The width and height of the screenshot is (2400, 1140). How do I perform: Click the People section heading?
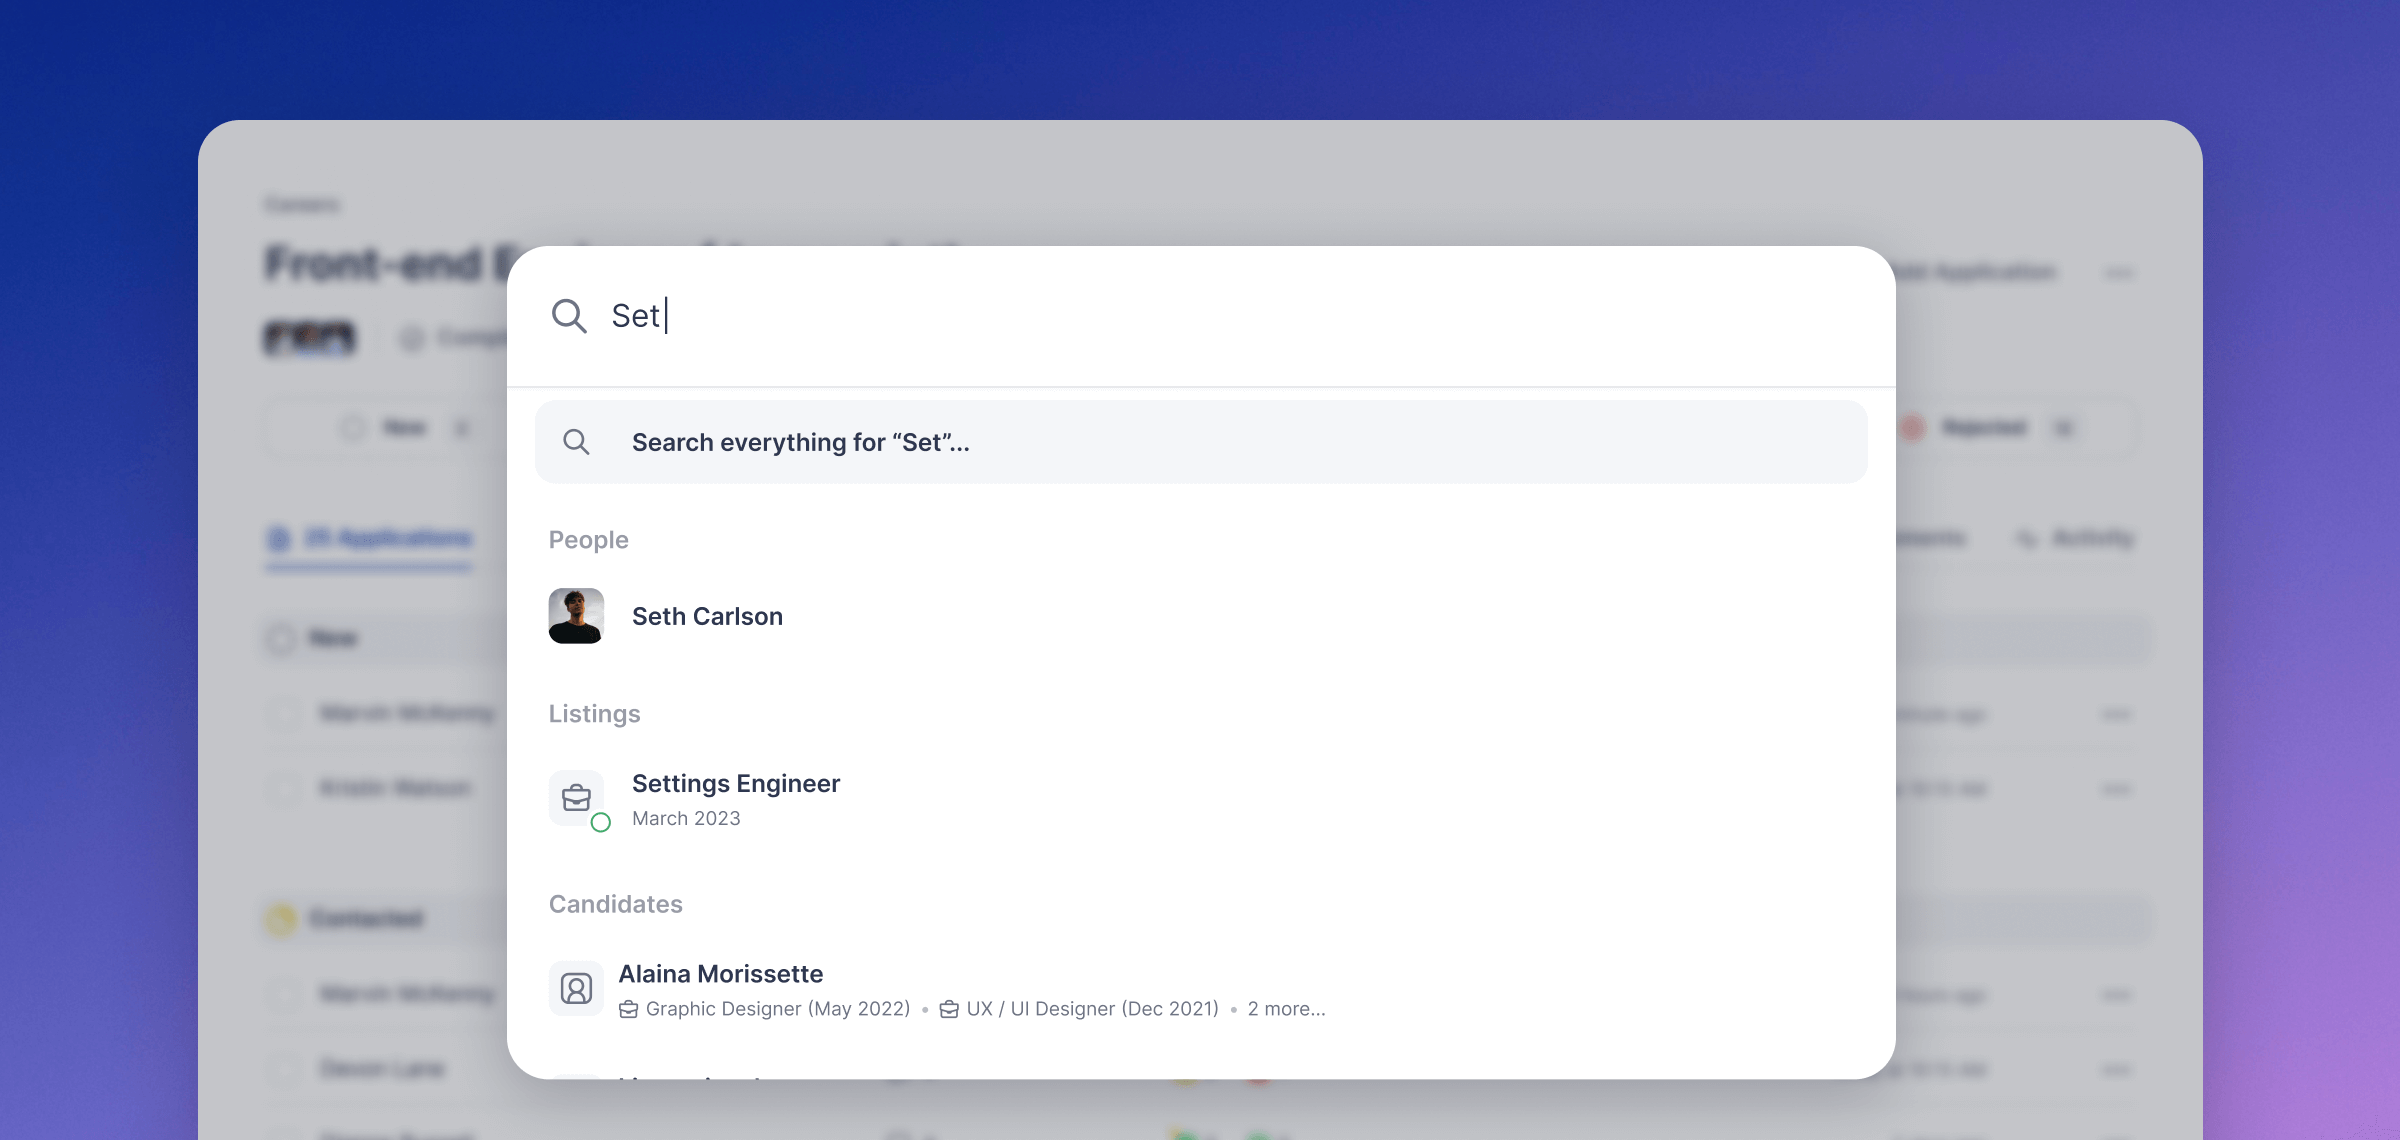[x=588, y=540]
